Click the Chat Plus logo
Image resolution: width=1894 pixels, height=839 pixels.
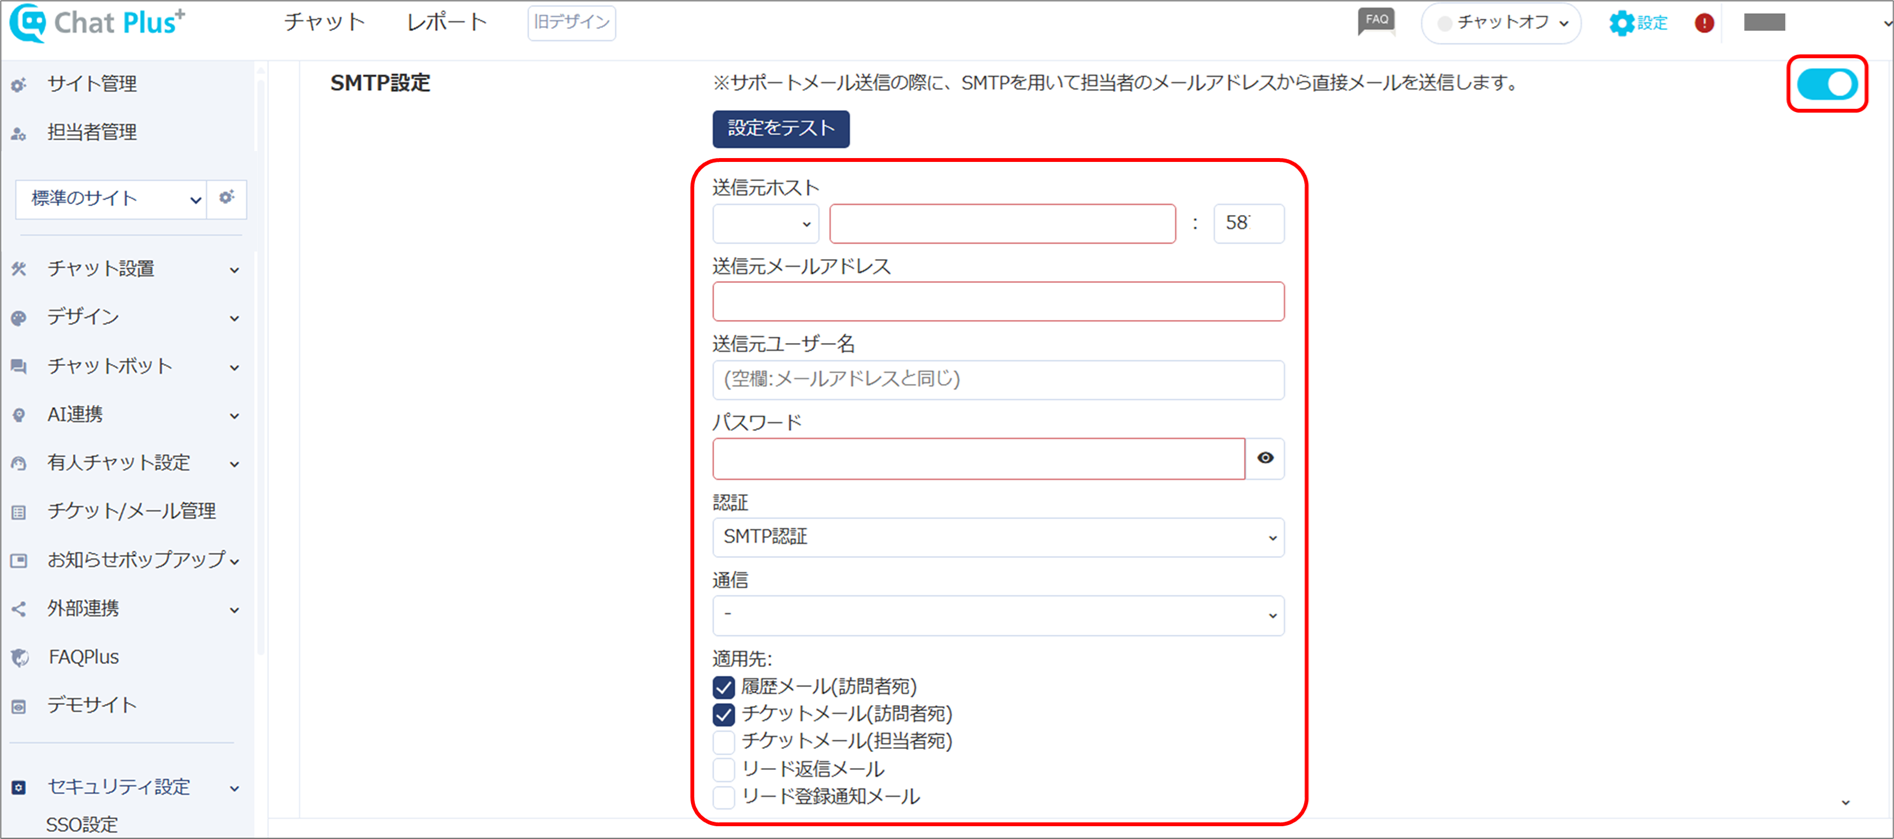coord(97,22)
